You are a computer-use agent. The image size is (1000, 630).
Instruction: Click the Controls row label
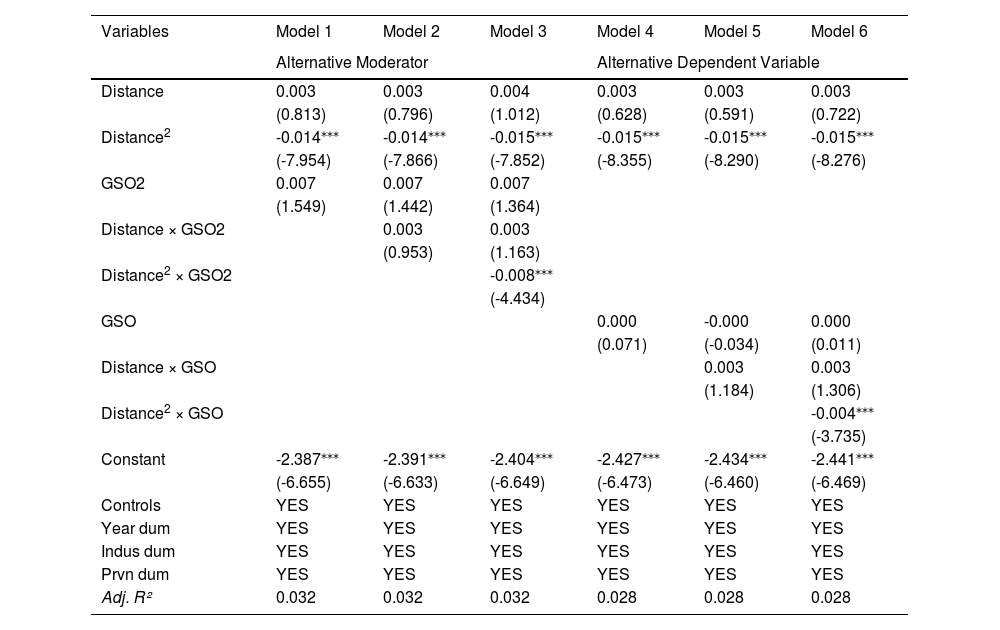click(131, 505)
